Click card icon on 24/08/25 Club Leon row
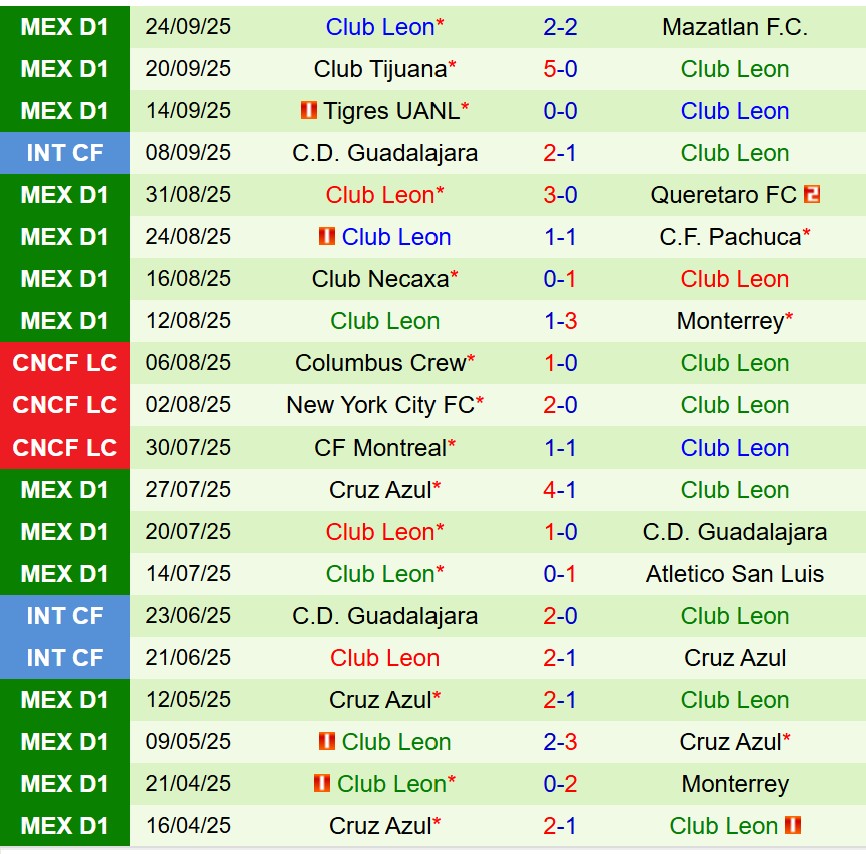866x854 pixels. (x=326, y=237)
